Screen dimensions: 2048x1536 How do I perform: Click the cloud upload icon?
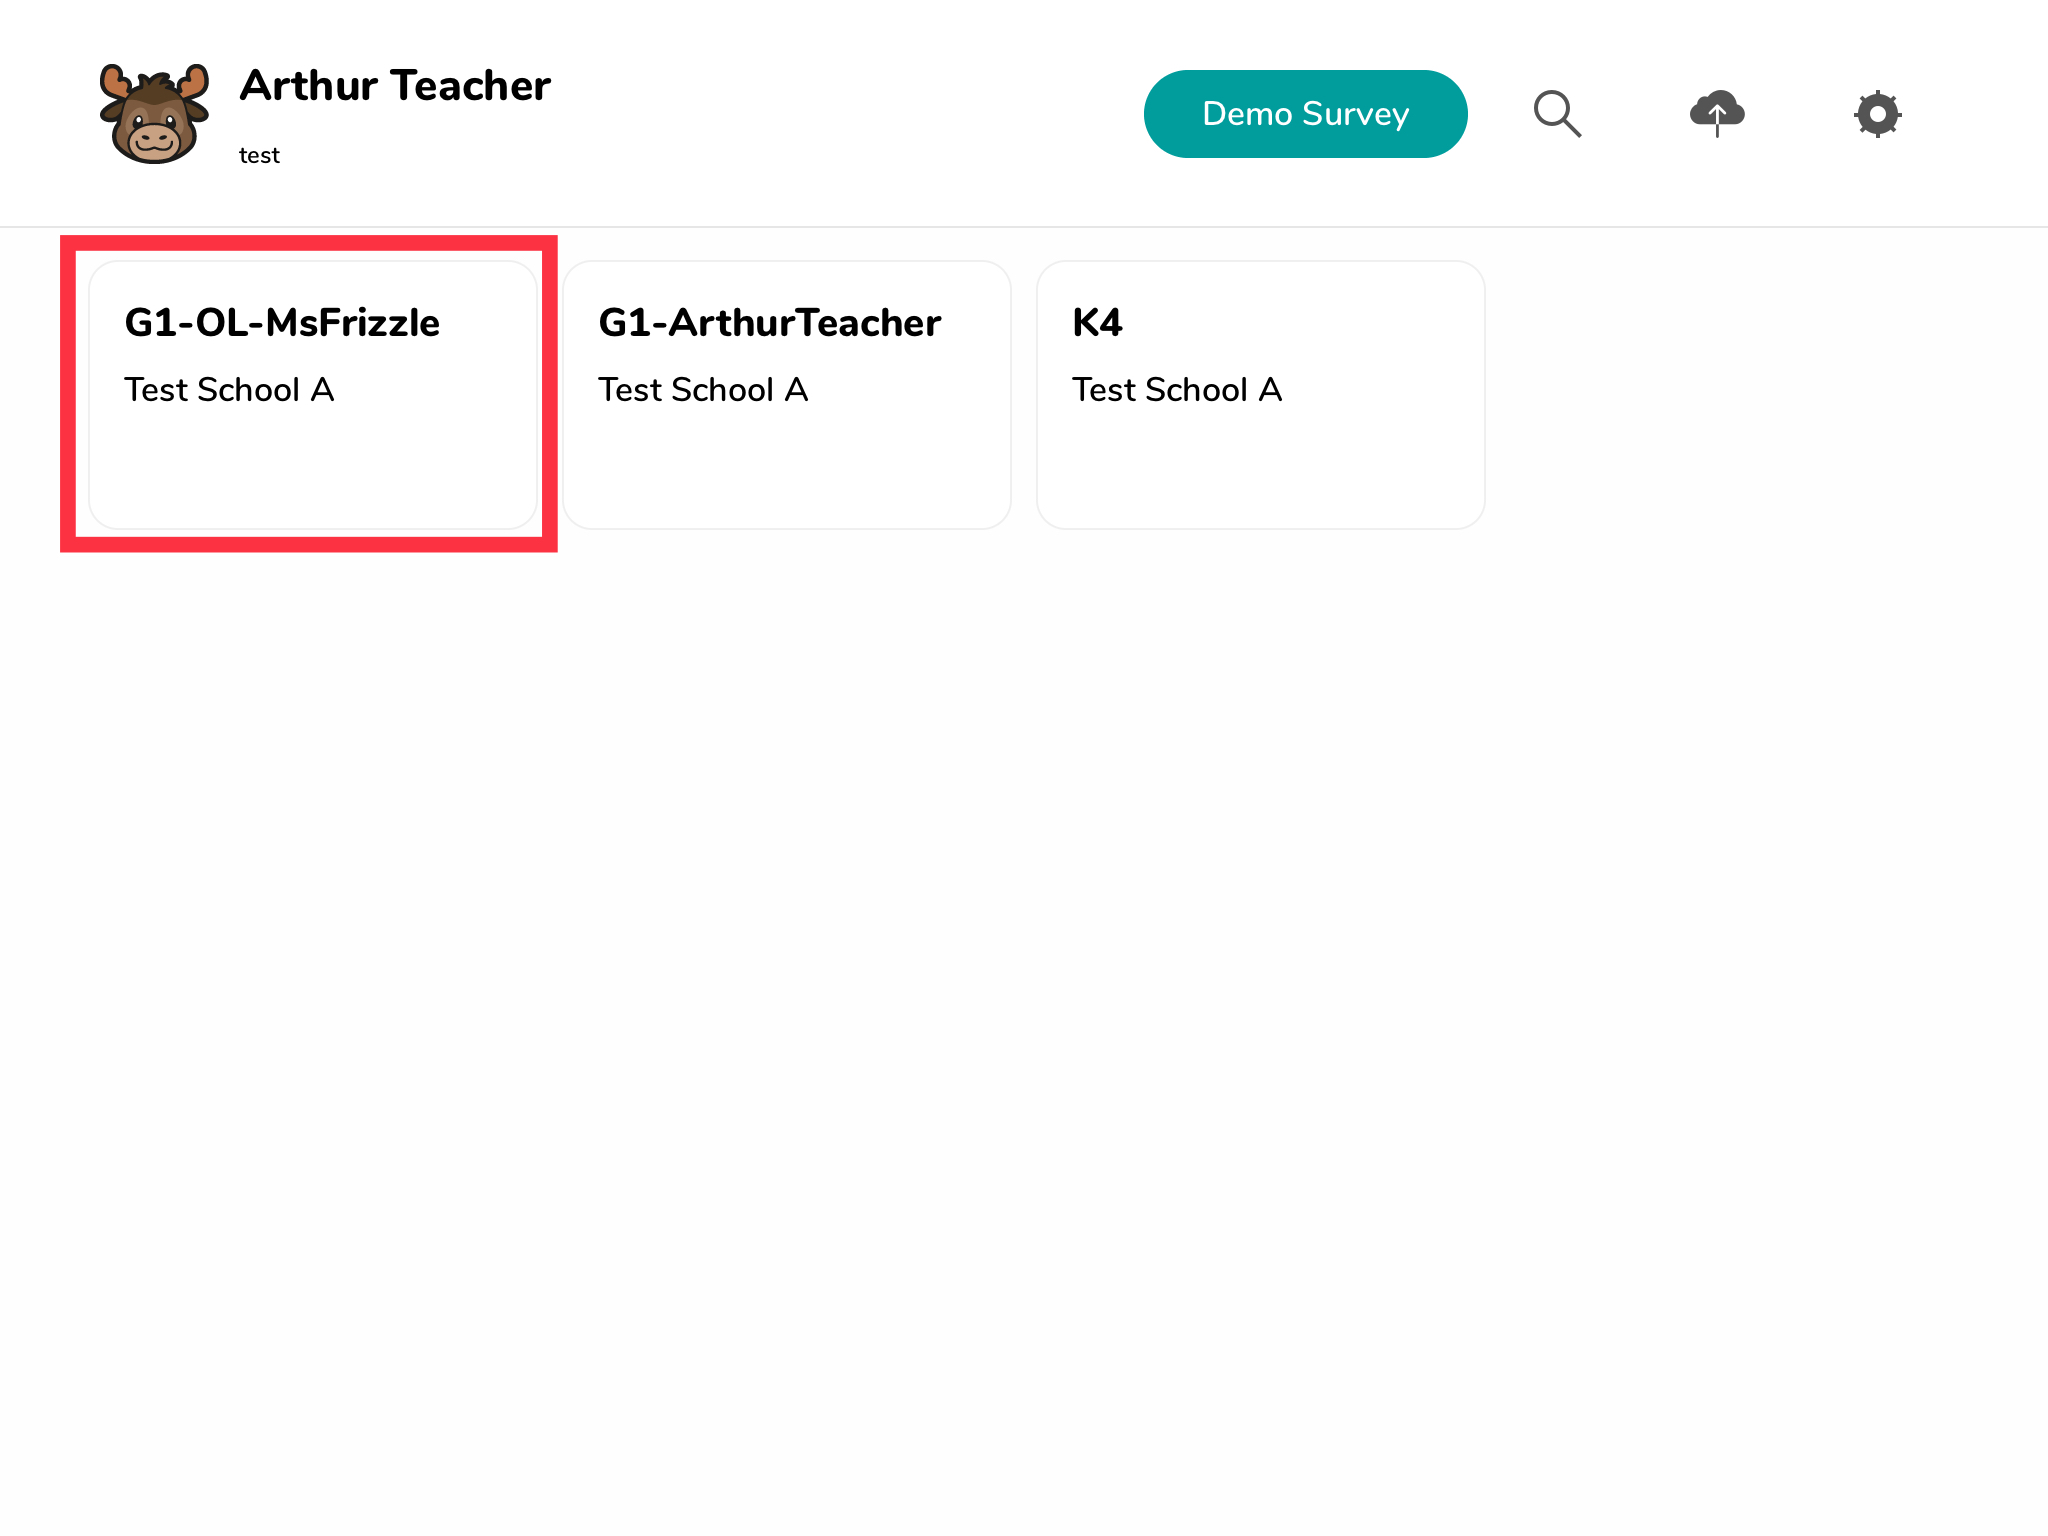[1717, 113]
